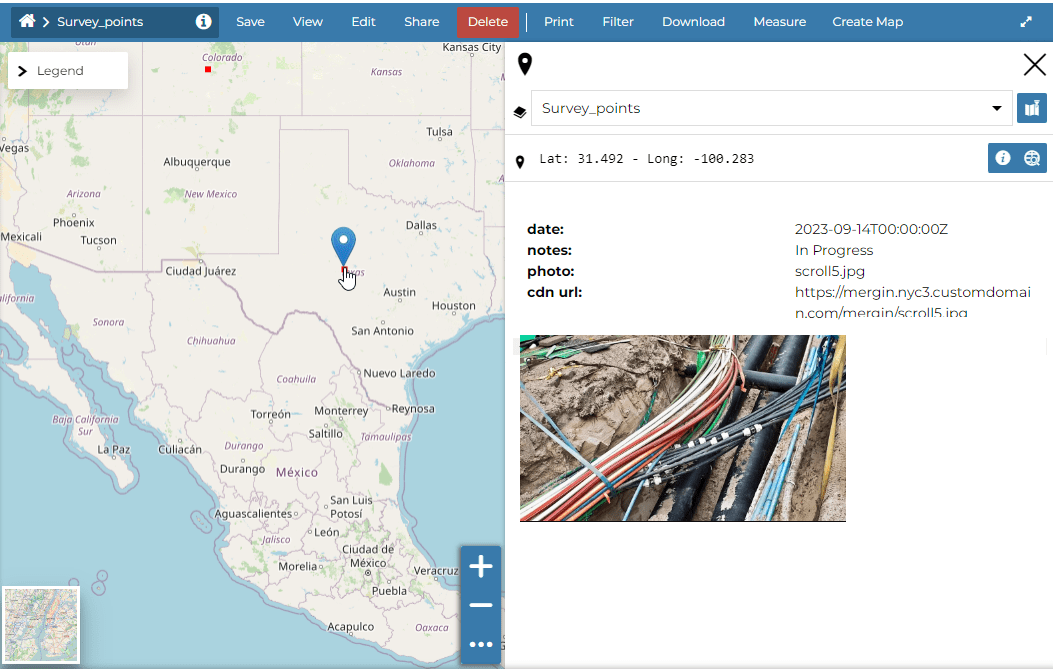Click the chart button beside layer selector
1053x669 pixels.
tap(1031, 108)
